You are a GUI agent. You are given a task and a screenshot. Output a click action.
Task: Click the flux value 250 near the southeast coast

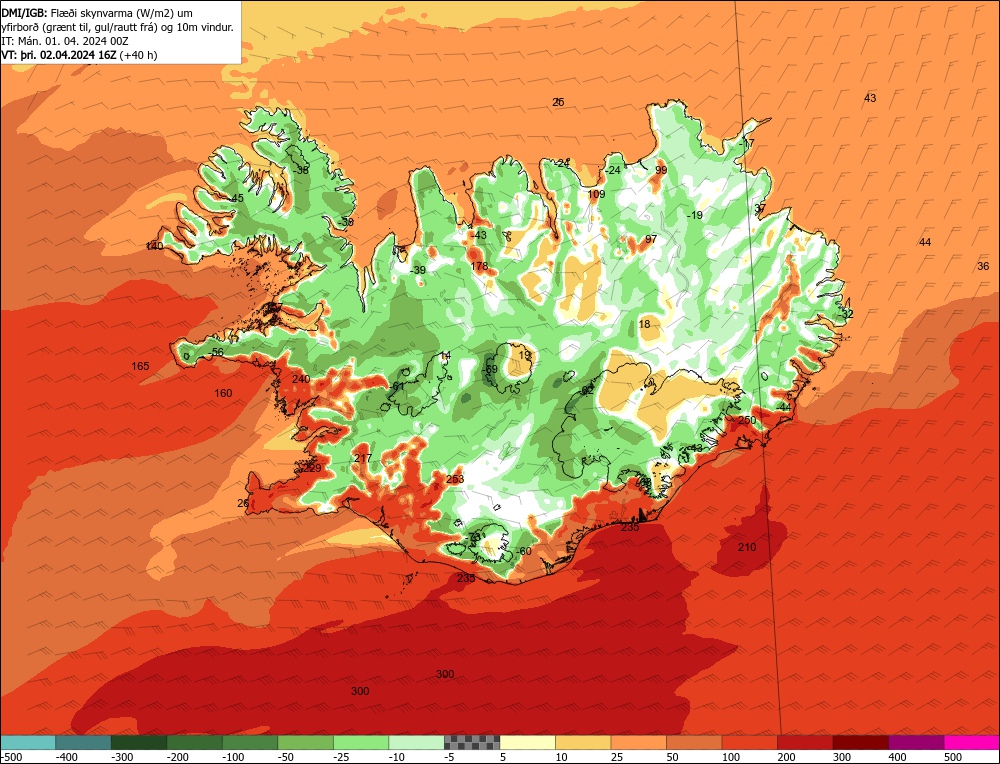747,420
